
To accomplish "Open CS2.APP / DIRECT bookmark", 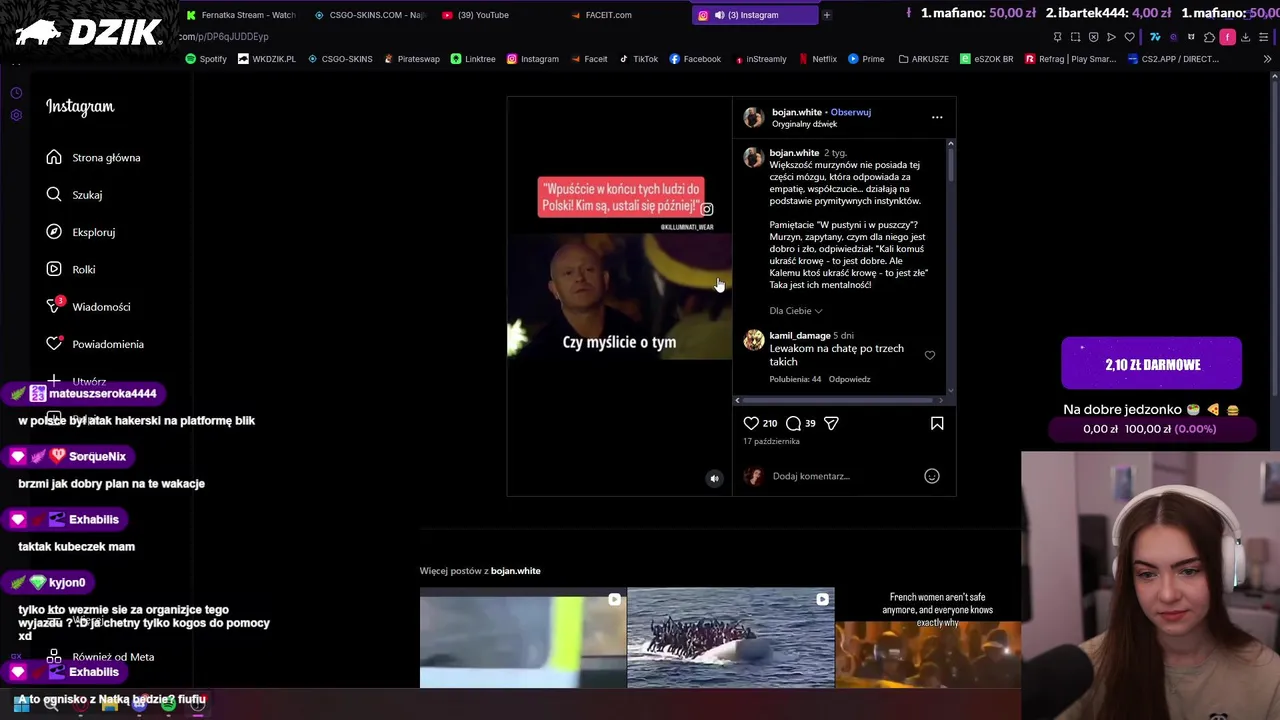I will [x=1172, y=59].
